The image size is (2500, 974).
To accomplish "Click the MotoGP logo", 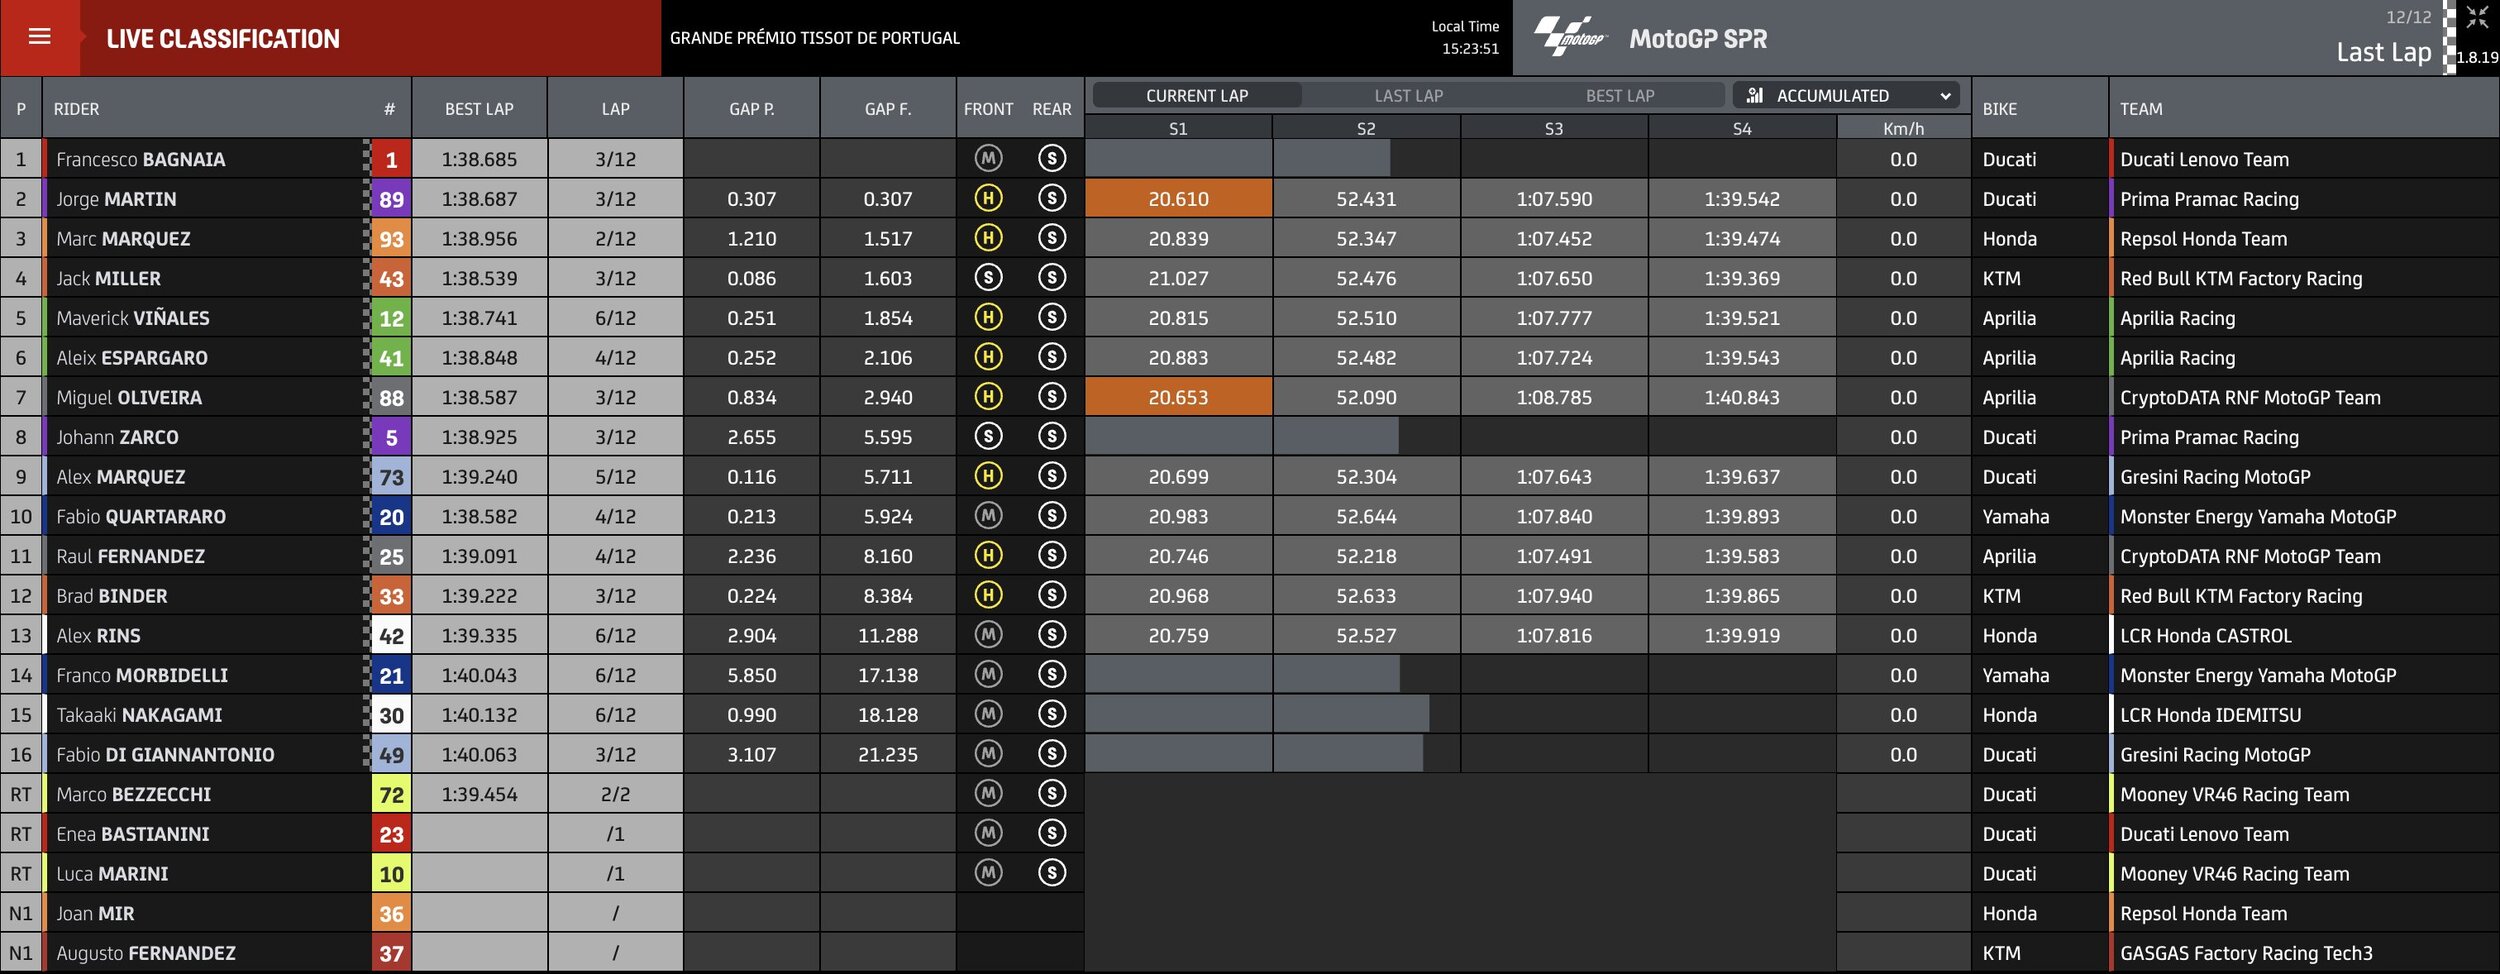I will click(x=1571, y=37).
